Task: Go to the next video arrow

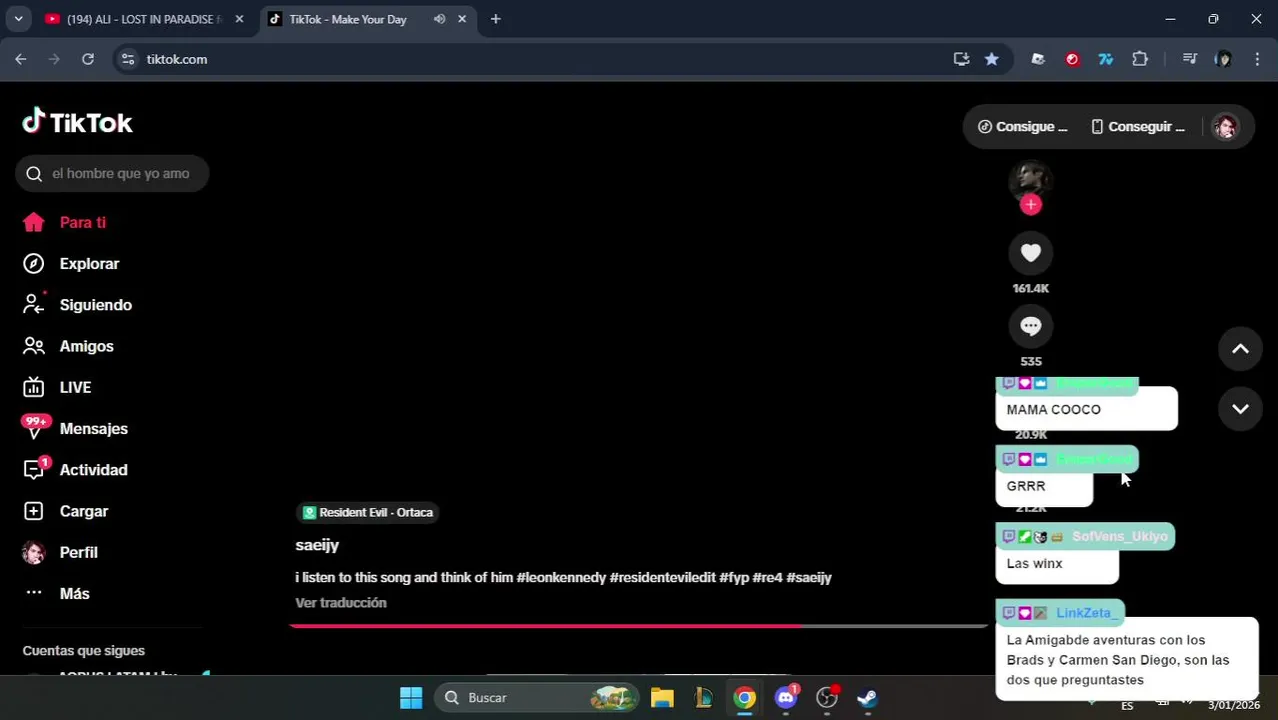Action: [1240, 409]
